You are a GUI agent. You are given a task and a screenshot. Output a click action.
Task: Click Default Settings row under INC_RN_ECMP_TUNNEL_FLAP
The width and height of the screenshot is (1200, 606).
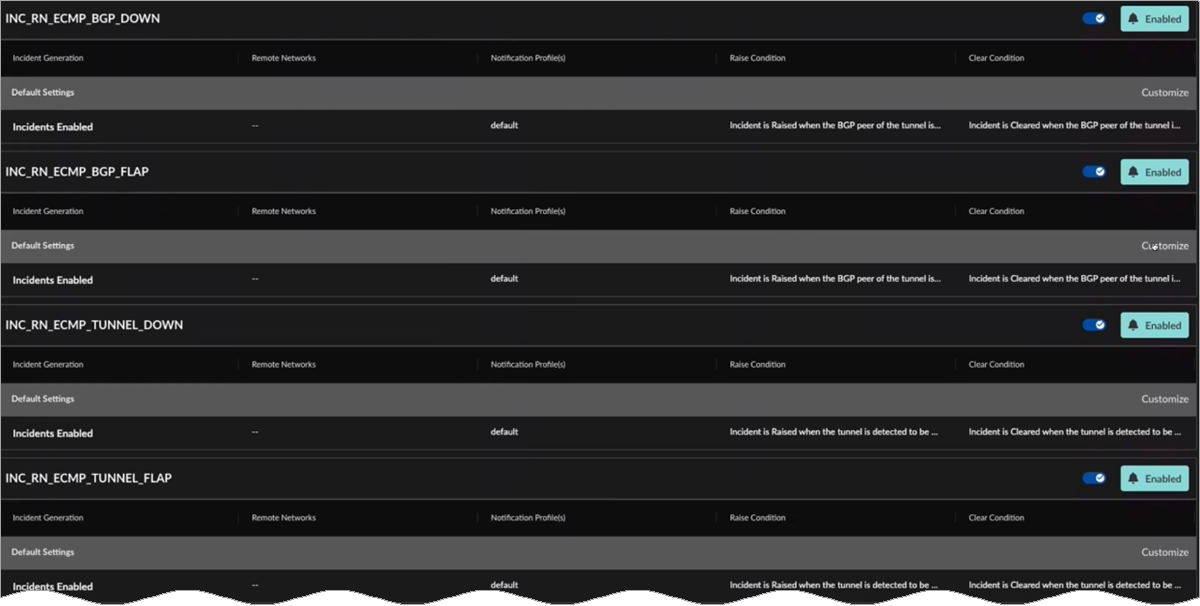tap(600, 552)
